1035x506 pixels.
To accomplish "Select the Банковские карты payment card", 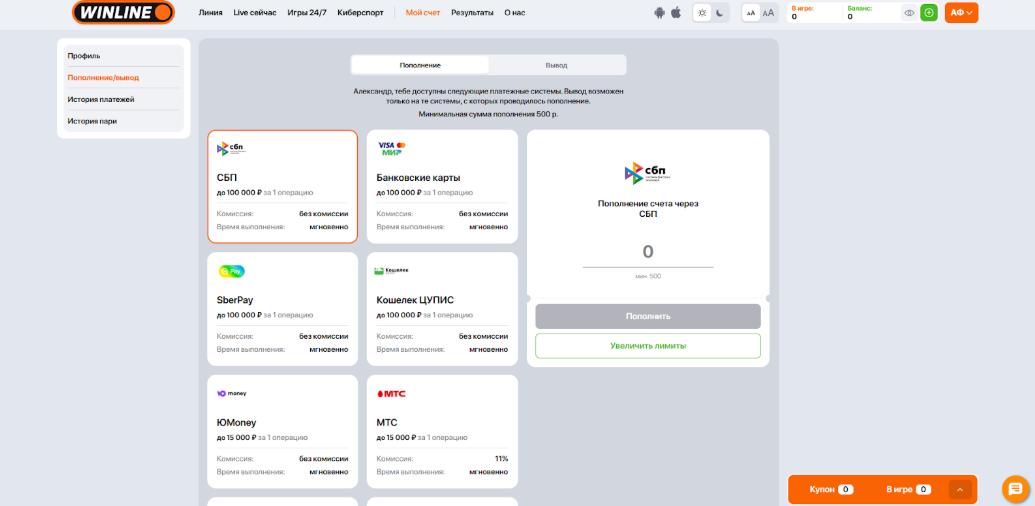I will pyautogui.click(x=442, y=187).
